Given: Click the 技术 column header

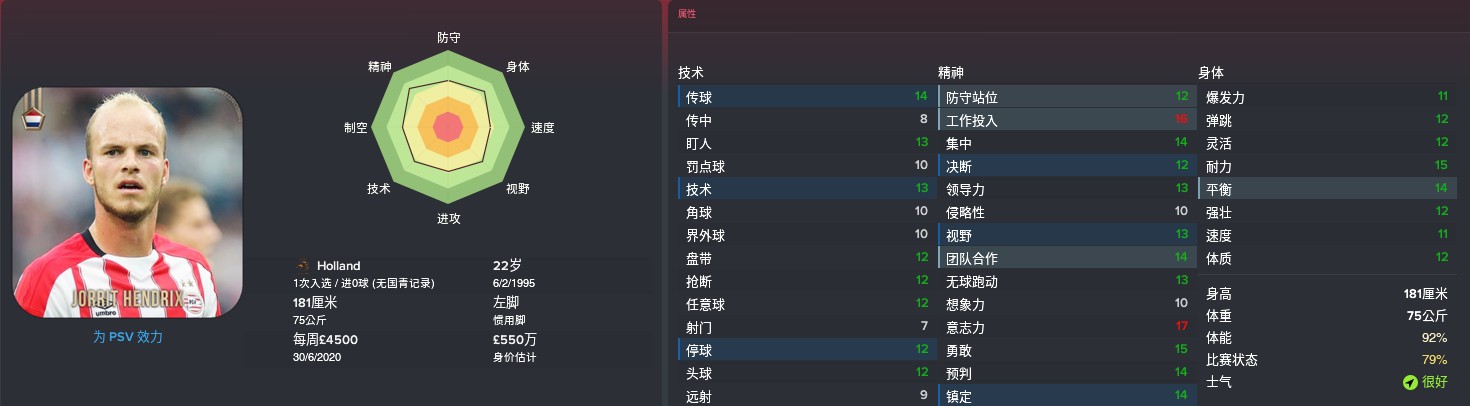Looking at the screenshot, I should point(691,73).
